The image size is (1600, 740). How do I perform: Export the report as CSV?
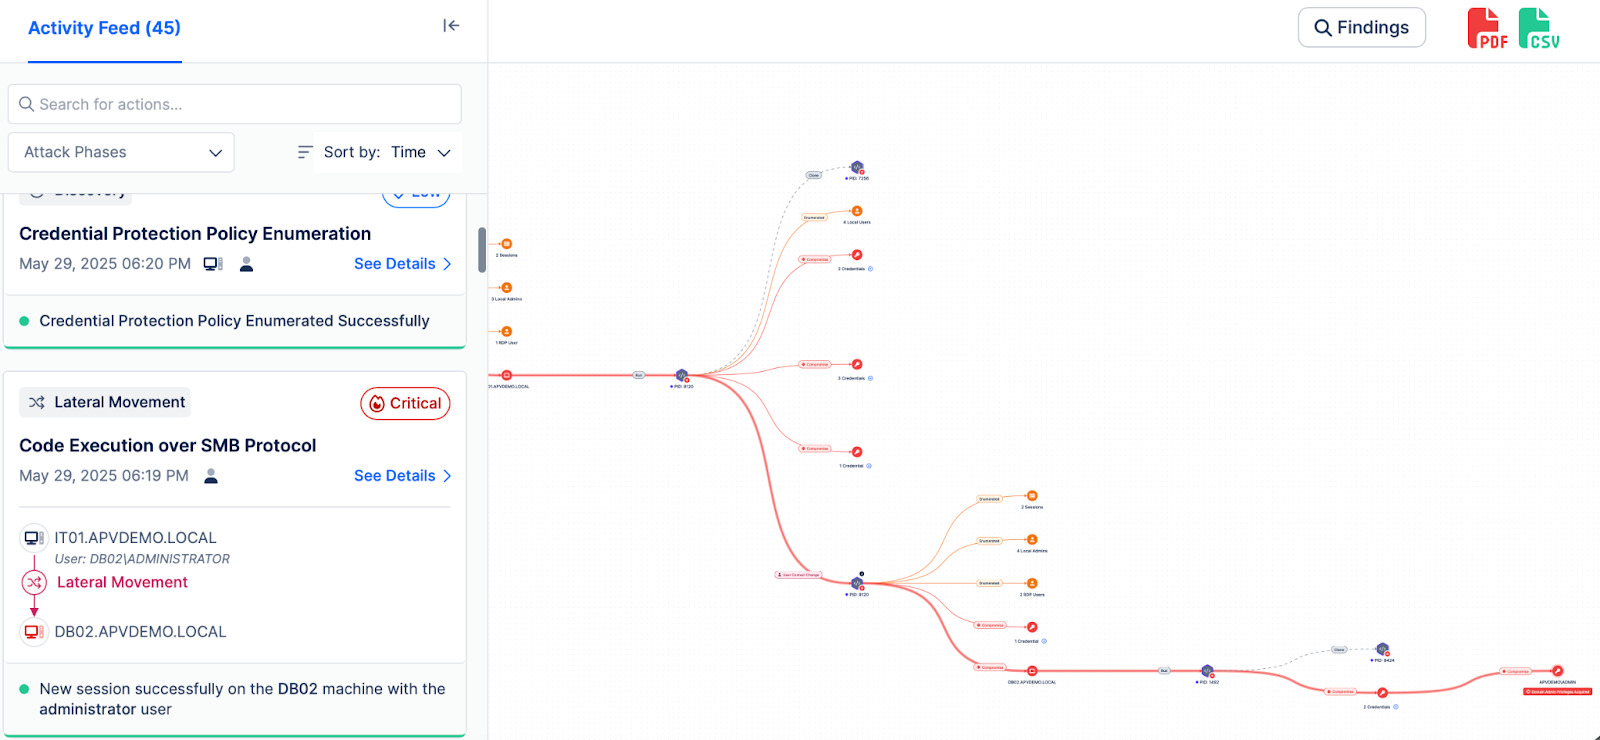(x=1539, y=28)
